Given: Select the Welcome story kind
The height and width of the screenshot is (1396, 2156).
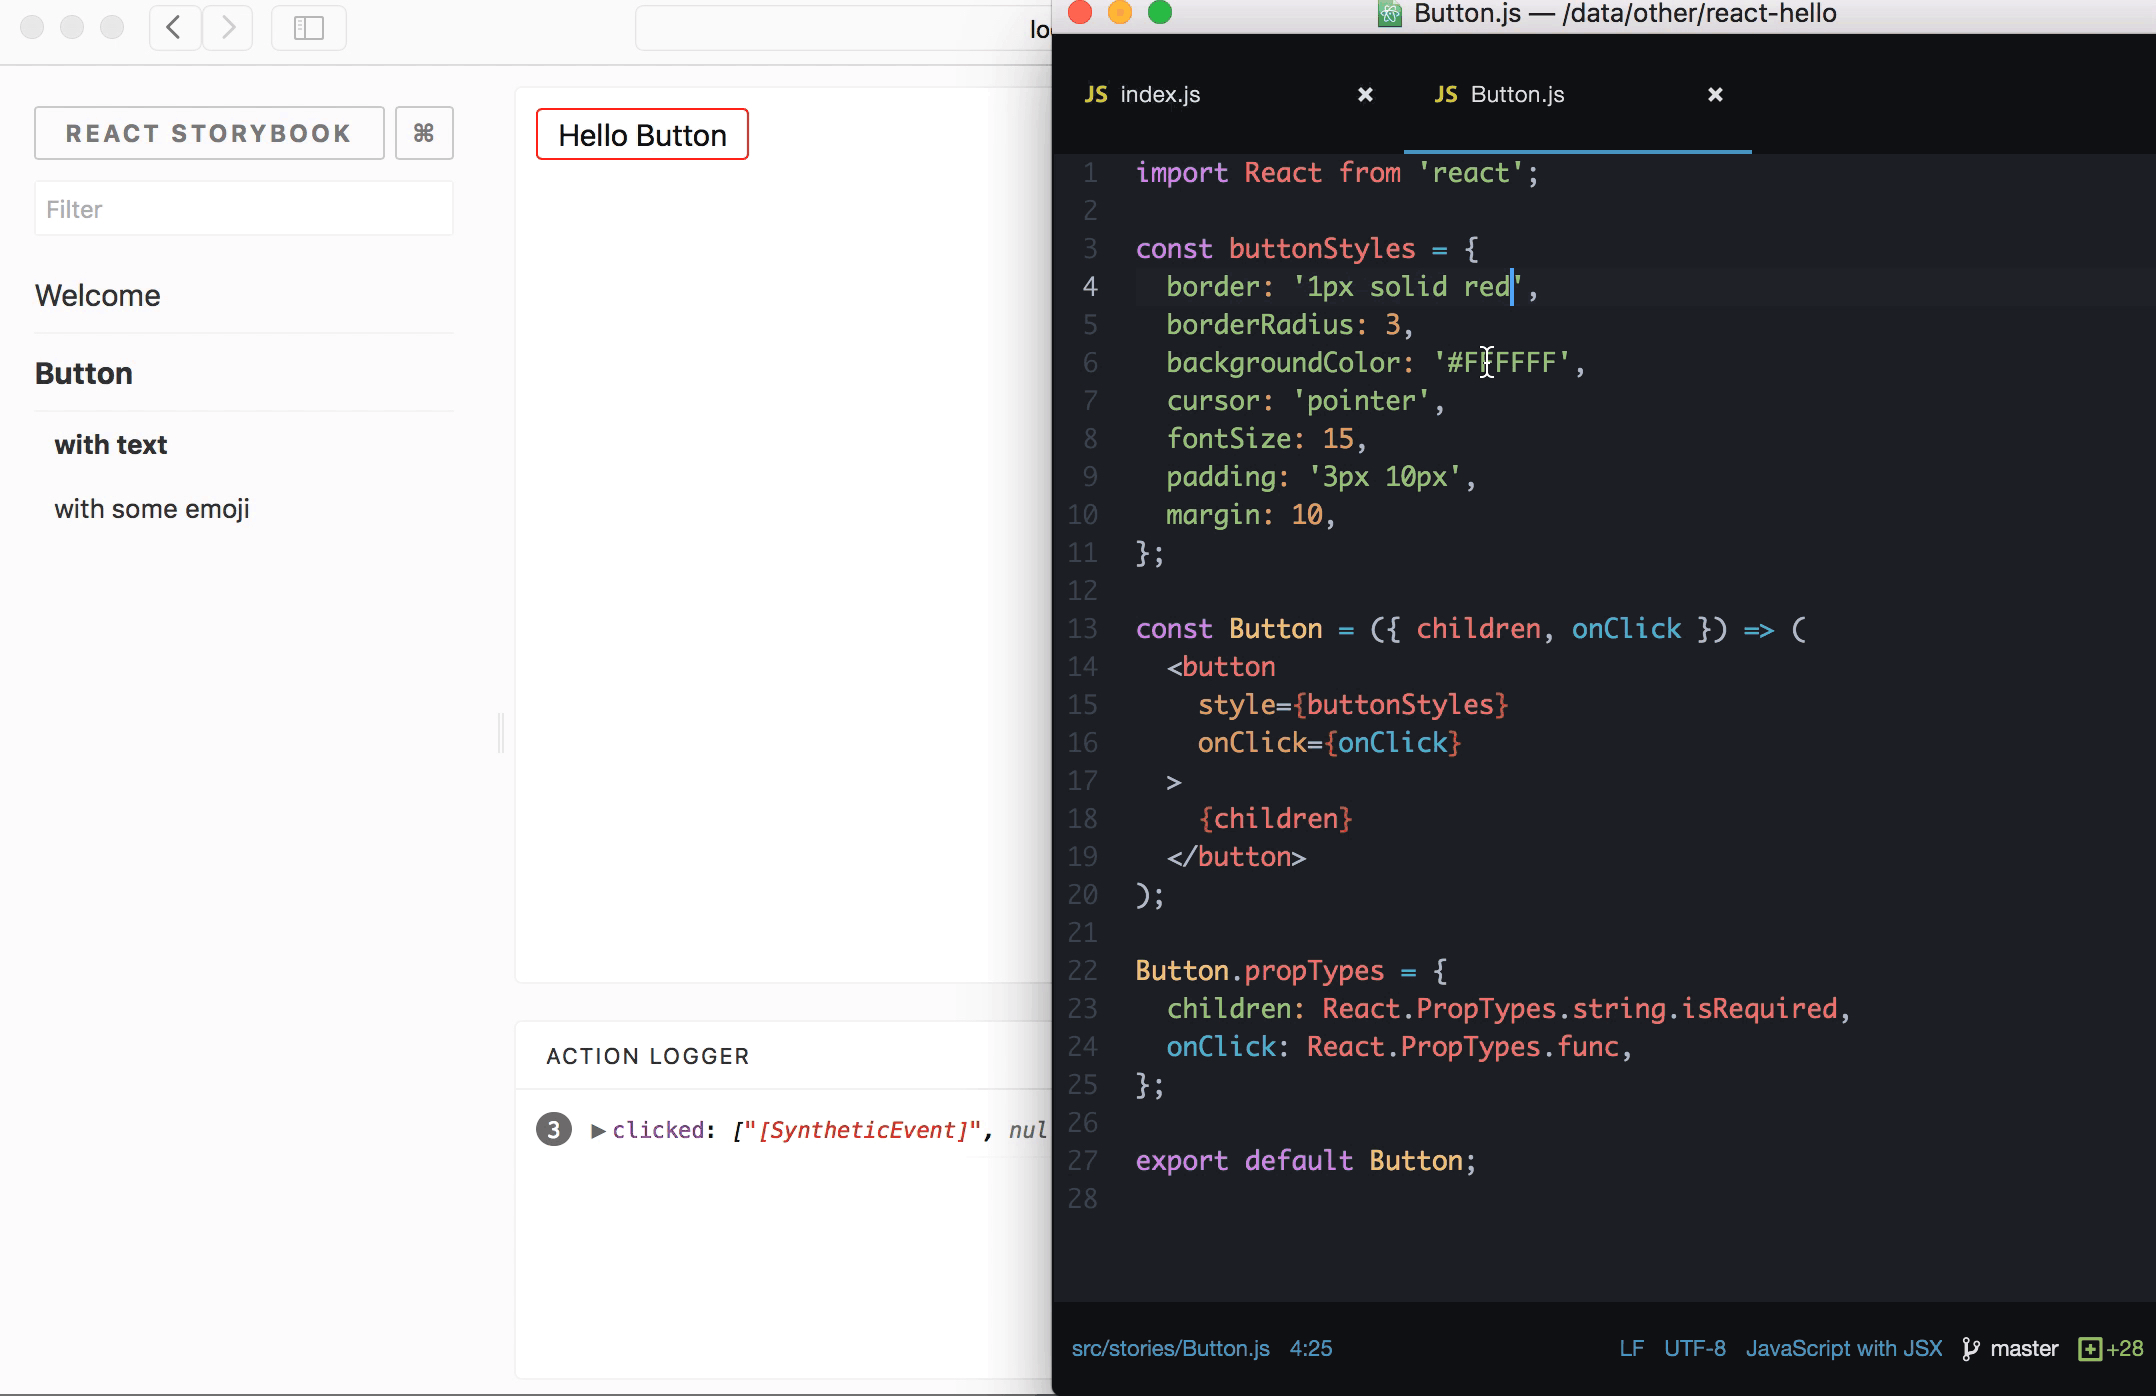Looking at the screenshot, I should pyautogui.click(x=98, y=295).
